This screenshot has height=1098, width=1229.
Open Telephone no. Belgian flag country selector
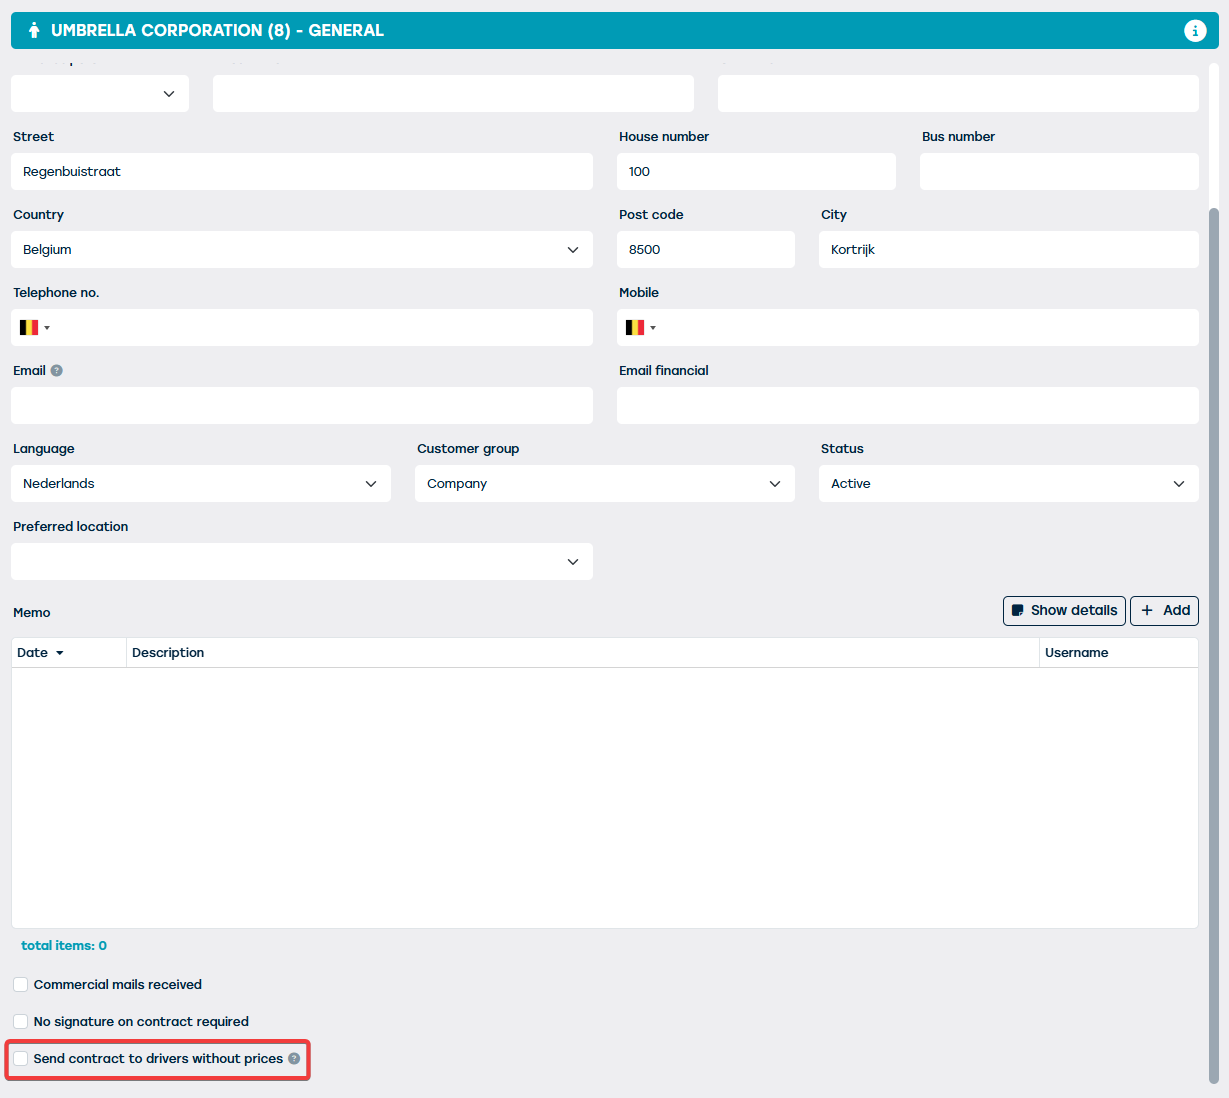point(35,328)
